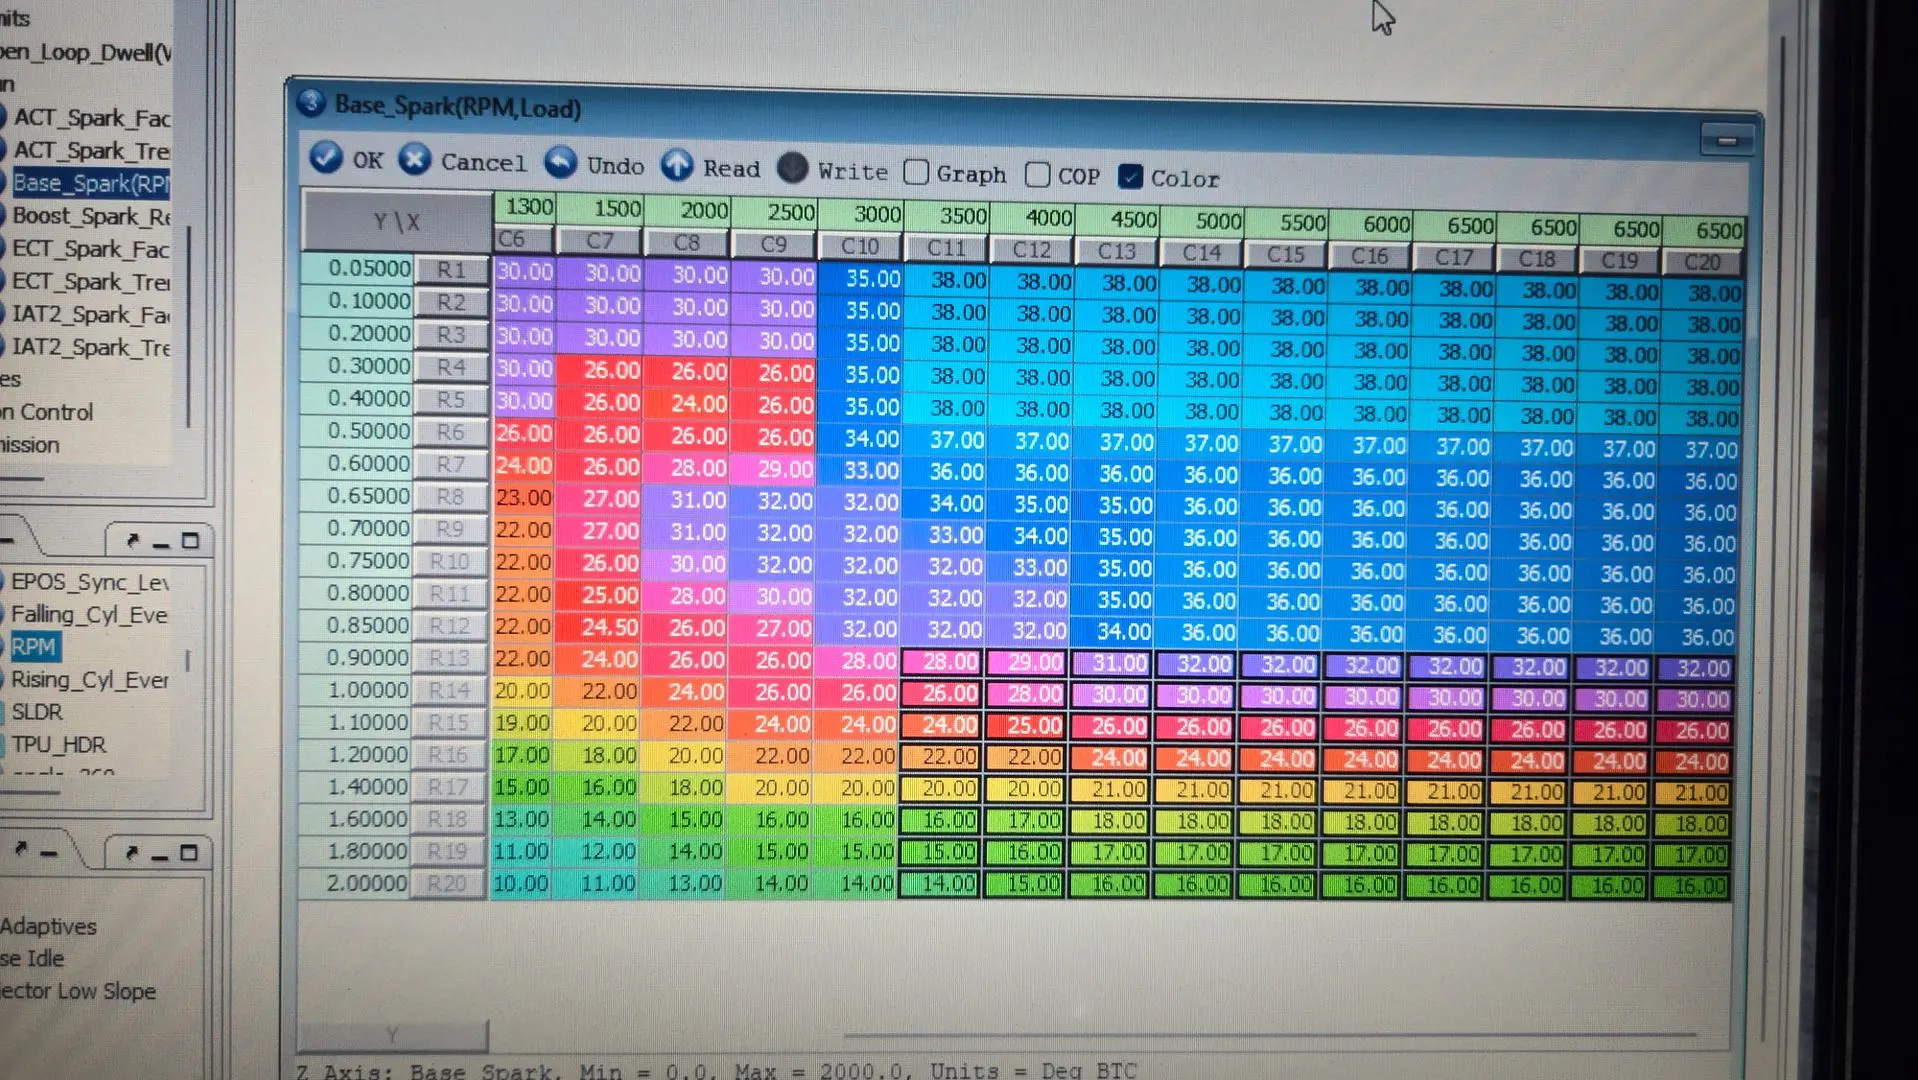Click the Base_Spark window title icon
The width and height of the screenshot is (1918, 1080).
pyautogui.click(x=312, y=102)
